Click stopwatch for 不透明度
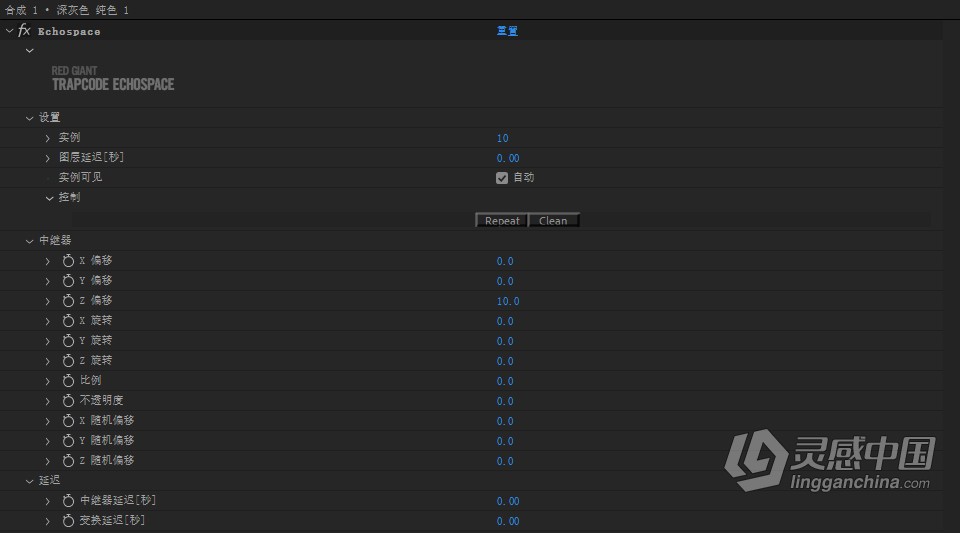Image resolution: width=960 pixels, height=533 pixels. (x=68, y=401)
